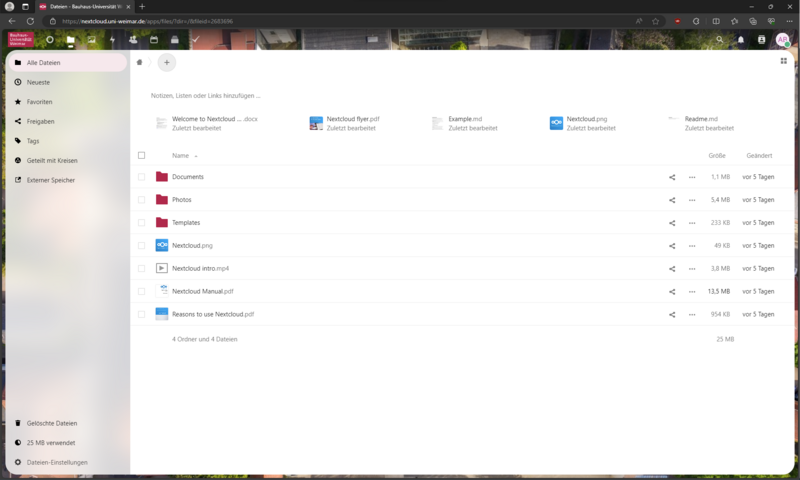Open the notifications bell icon
Screen dimensions: 800x480
(740, 39)
